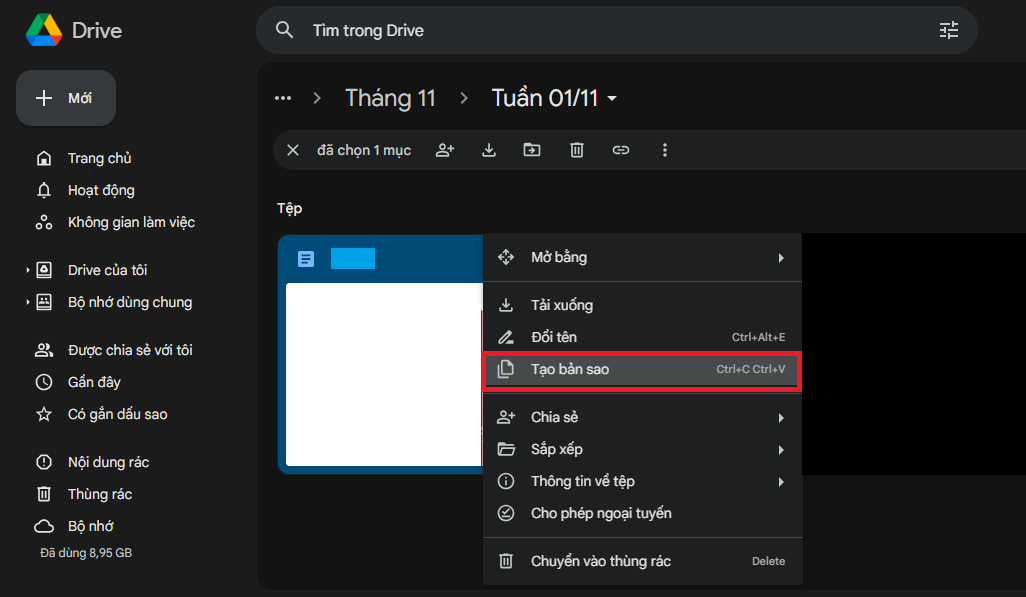The width and height of the screenshot is (1026, 597).
Task: Expand the Bộ nhớ dùng chung tree
Action: (27, 302)
